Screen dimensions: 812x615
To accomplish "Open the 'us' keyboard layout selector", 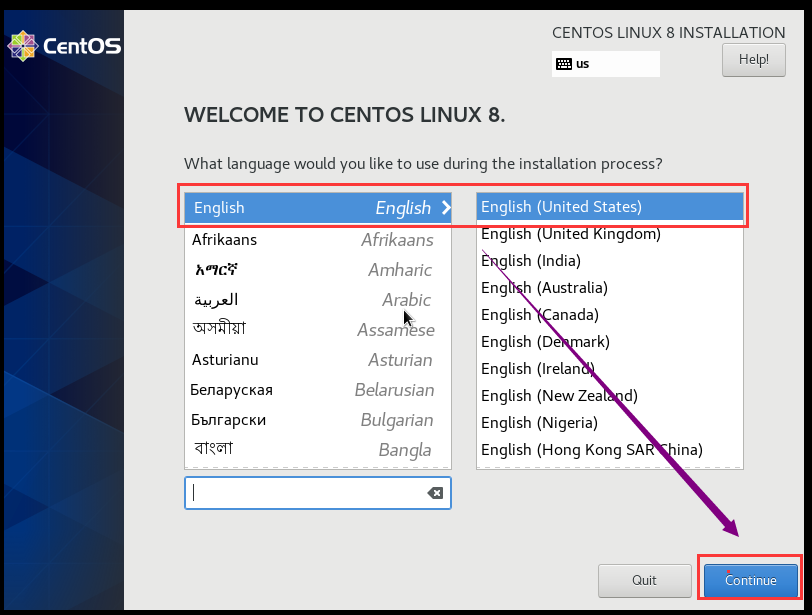I will (605, 64).
